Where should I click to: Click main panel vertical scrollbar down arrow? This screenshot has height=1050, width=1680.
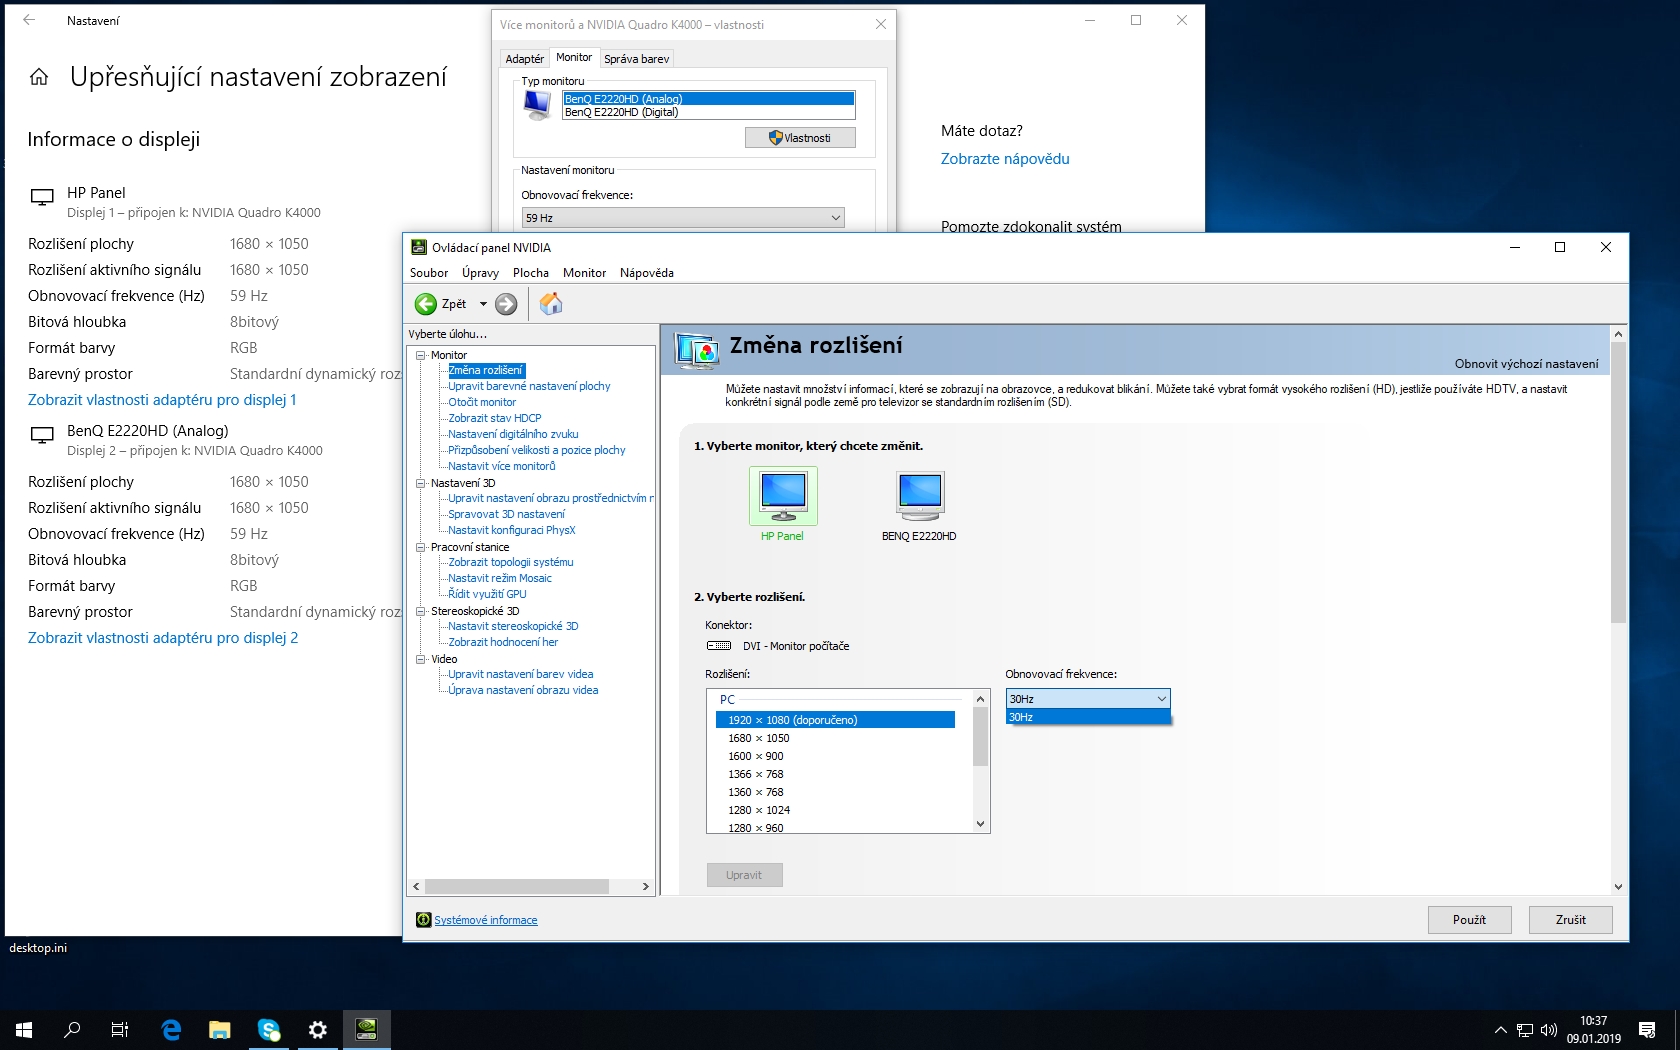point(1618,886)
